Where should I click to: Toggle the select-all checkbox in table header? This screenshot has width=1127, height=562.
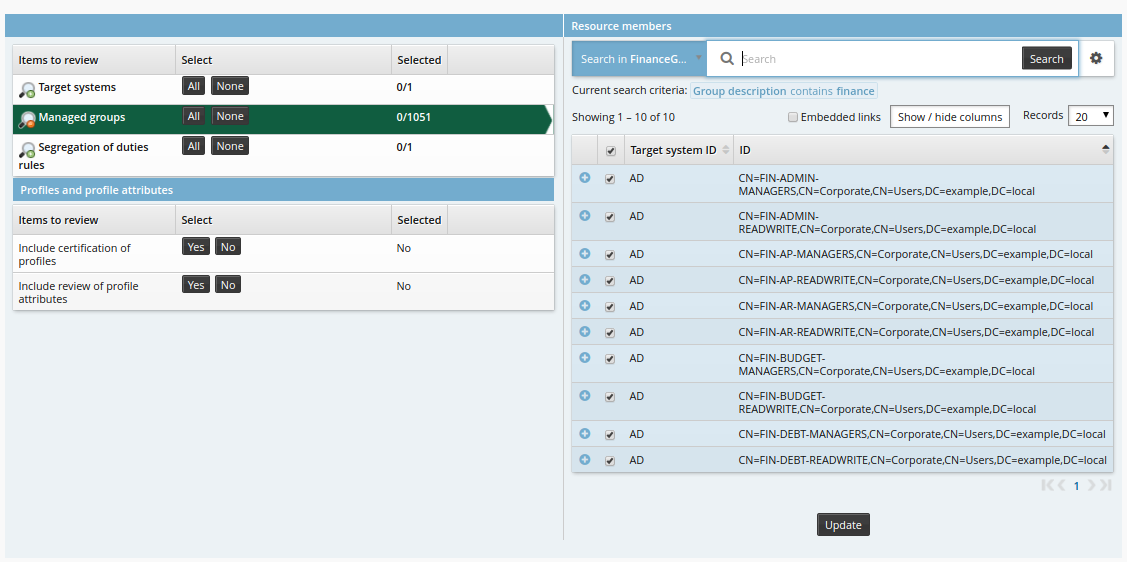click(610, 151)
